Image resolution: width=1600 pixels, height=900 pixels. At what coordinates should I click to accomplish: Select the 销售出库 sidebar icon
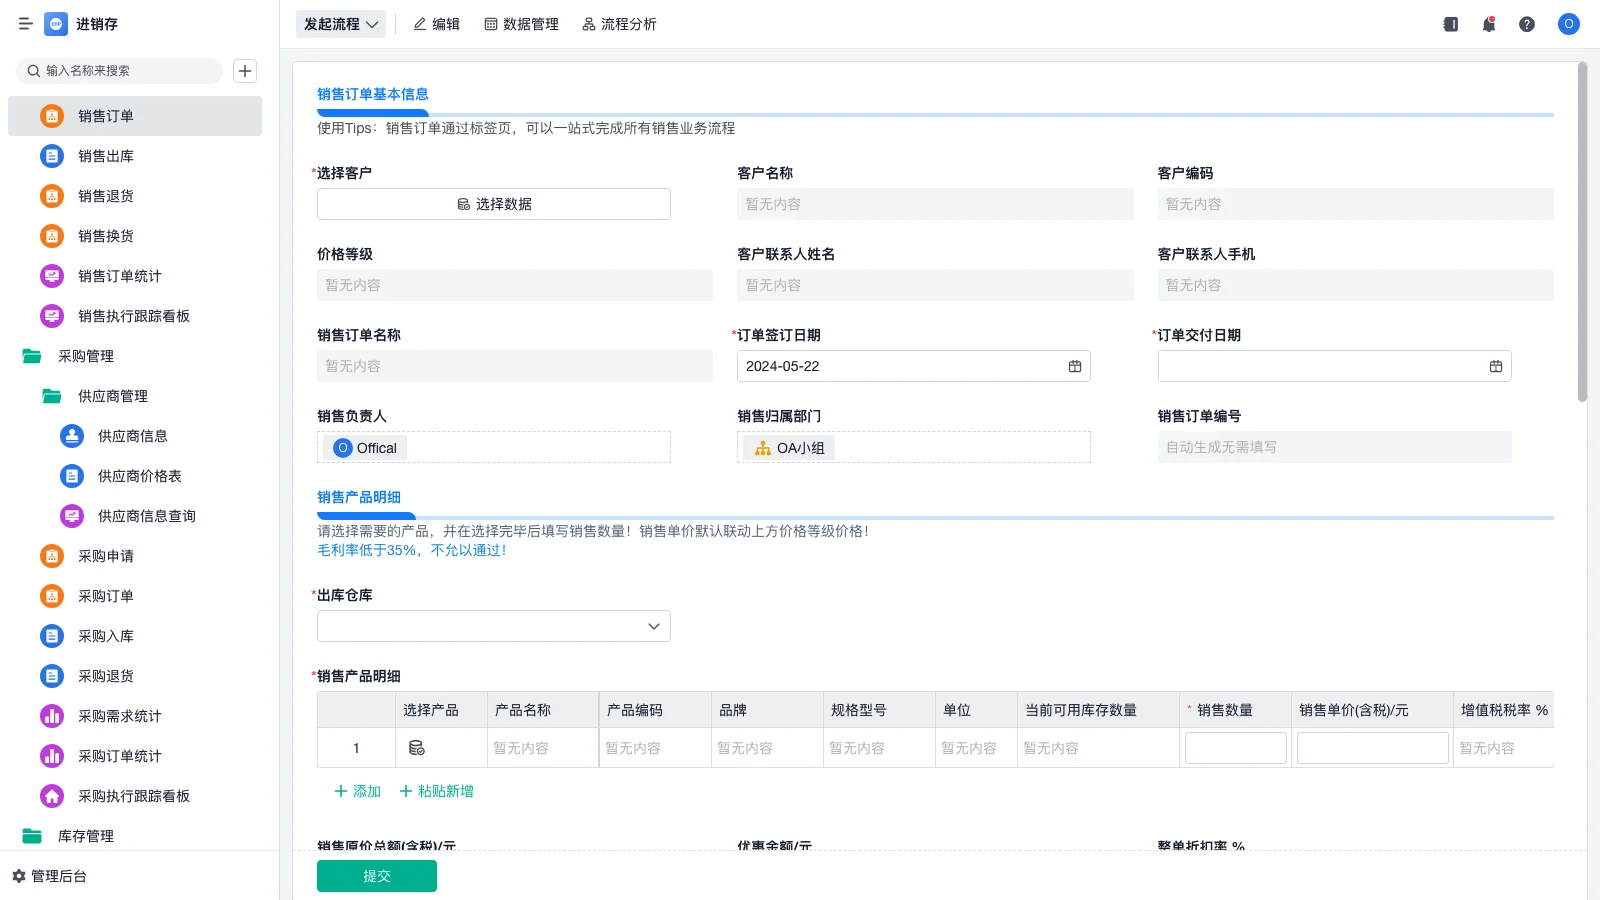[51, 156]
